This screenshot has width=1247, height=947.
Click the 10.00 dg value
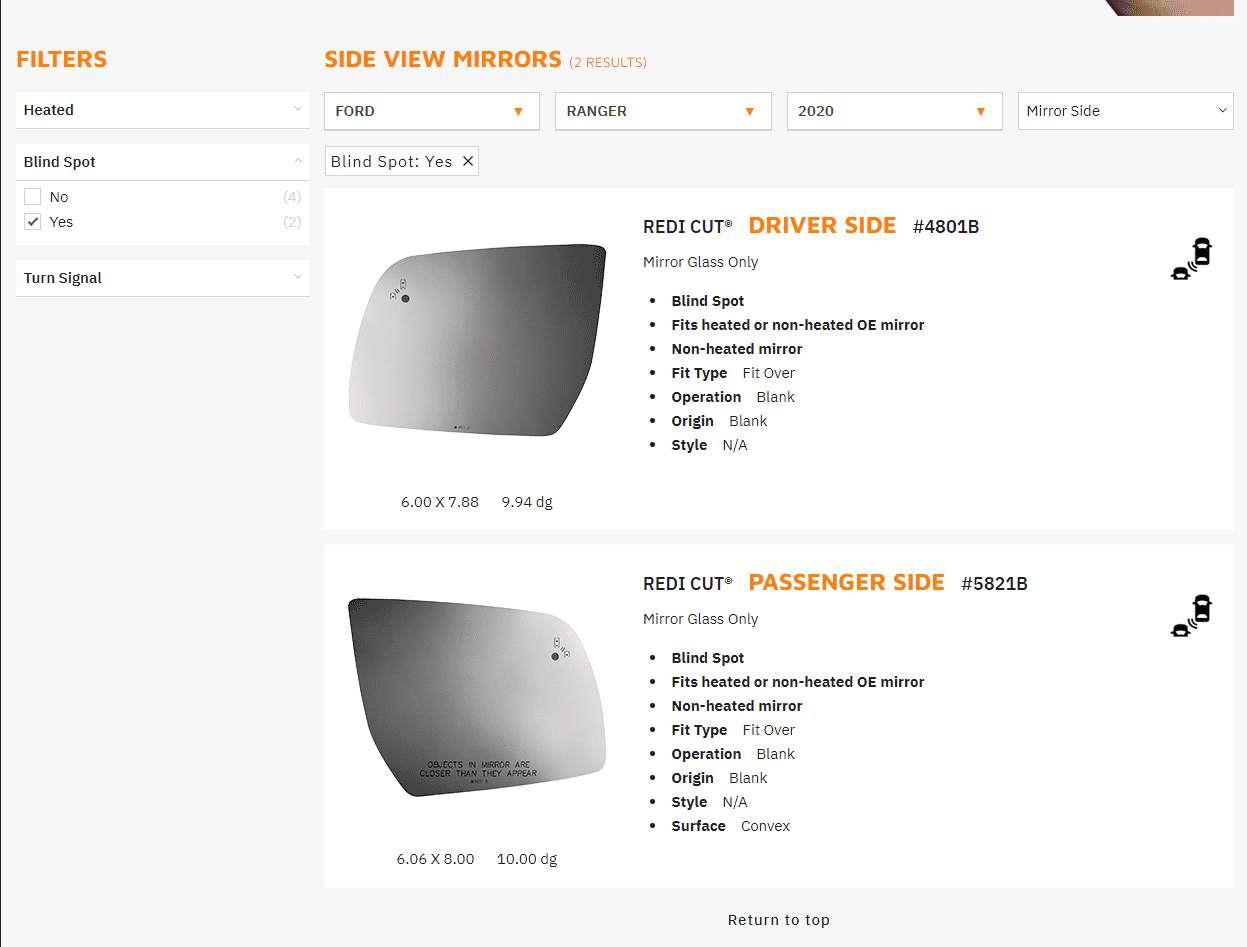[527, 859]
